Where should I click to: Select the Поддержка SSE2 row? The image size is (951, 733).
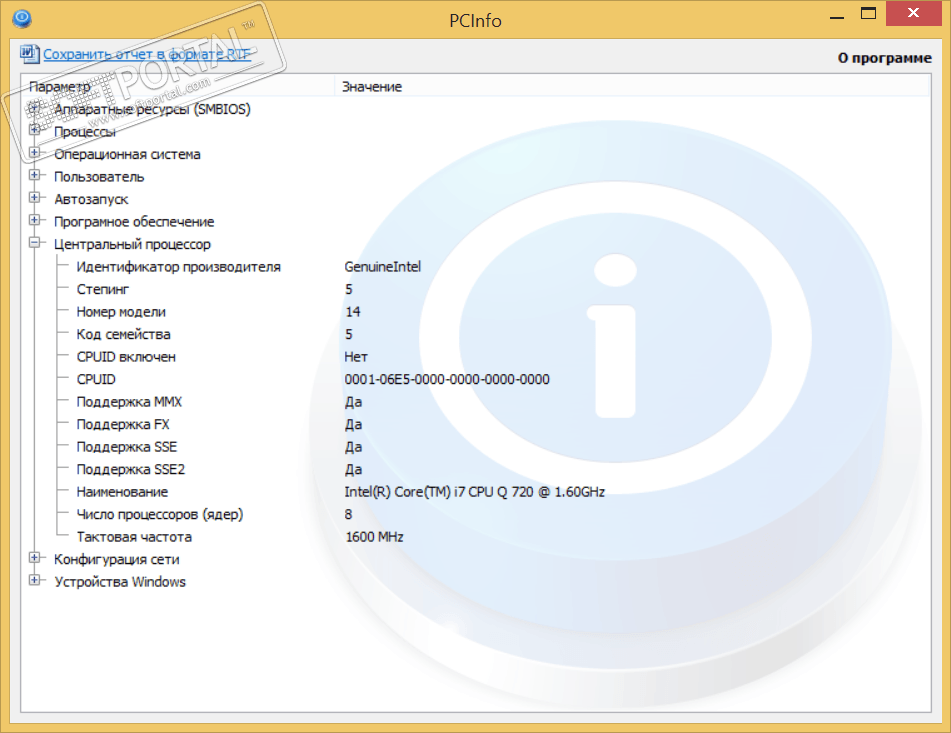tap(130, 469)
